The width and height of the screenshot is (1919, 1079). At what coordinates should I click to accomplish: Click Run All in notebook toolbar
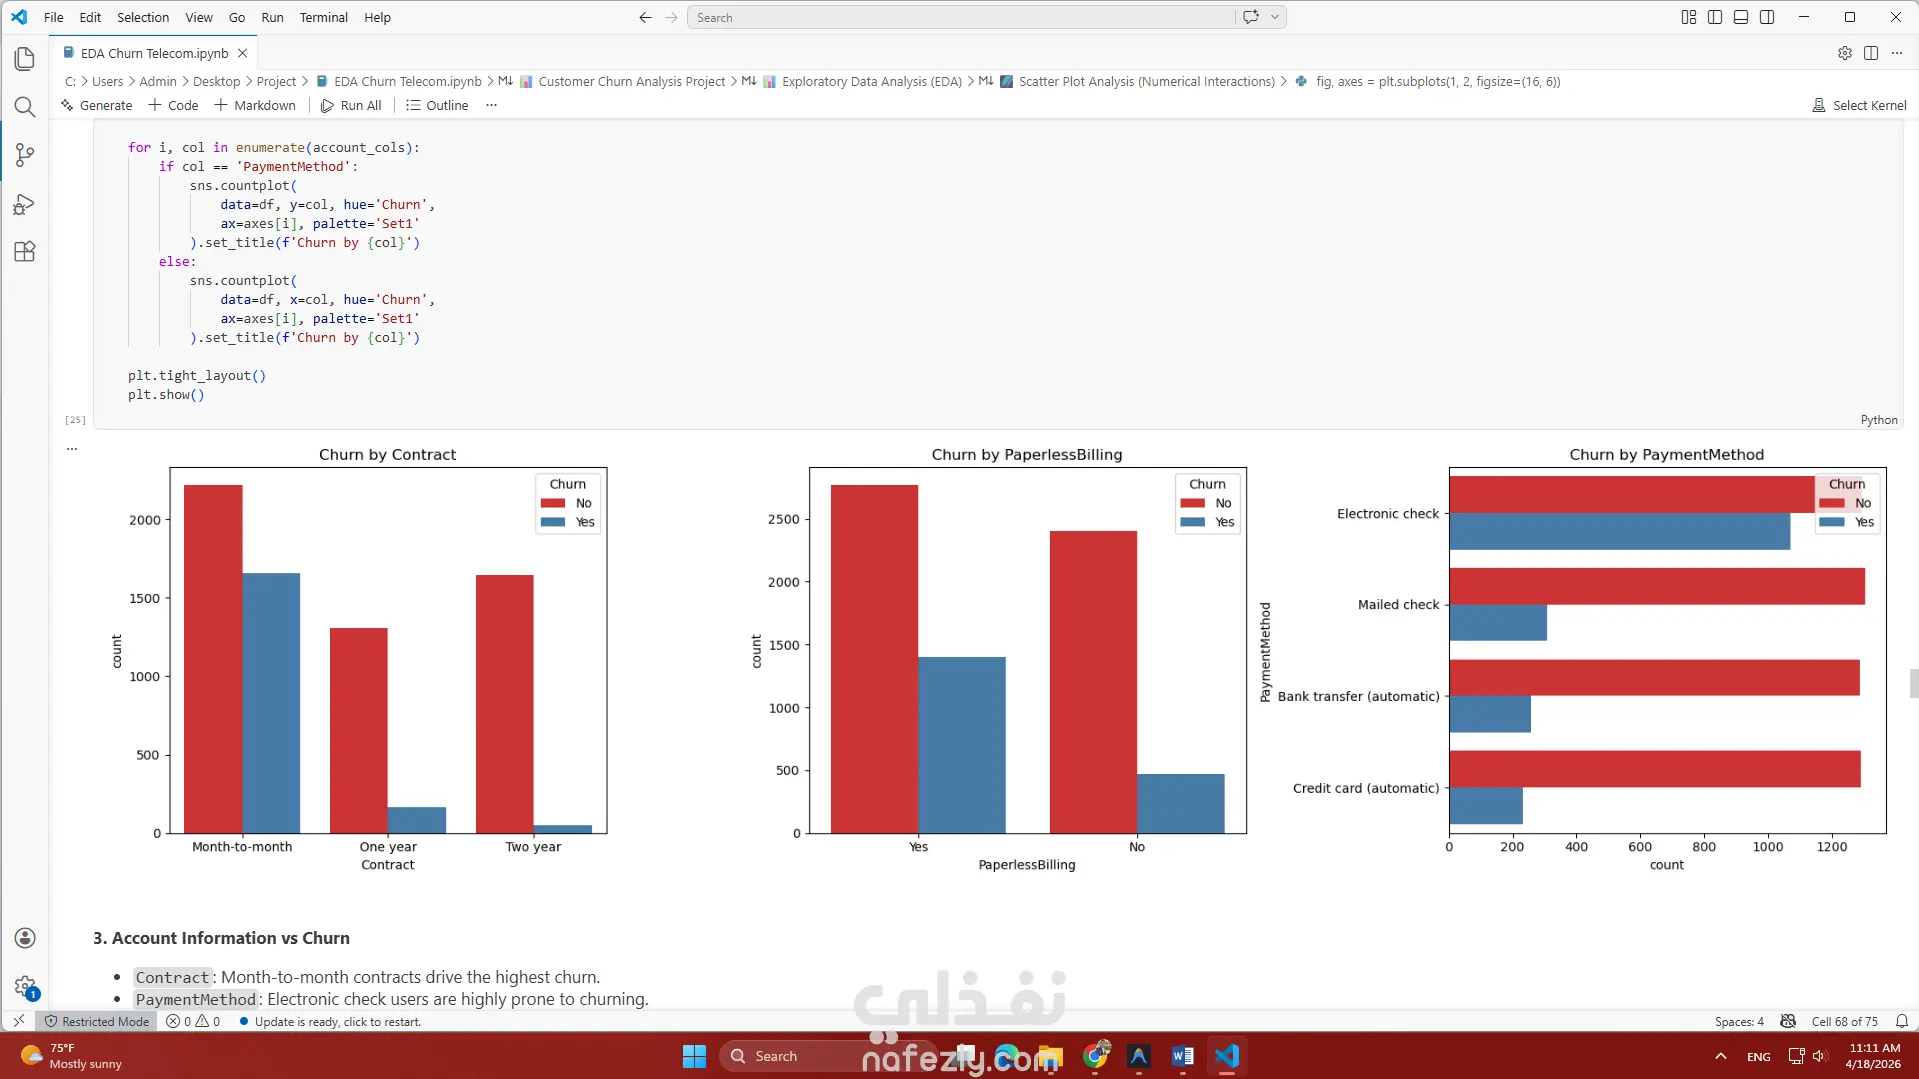coord(351,105)
